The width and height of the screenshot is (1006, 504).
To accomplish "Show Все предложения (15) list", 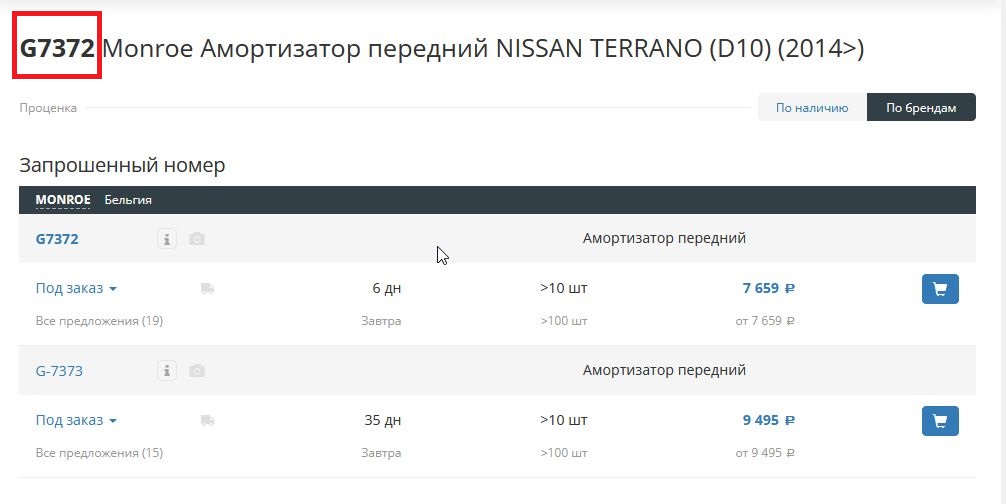I will (99, 453).
